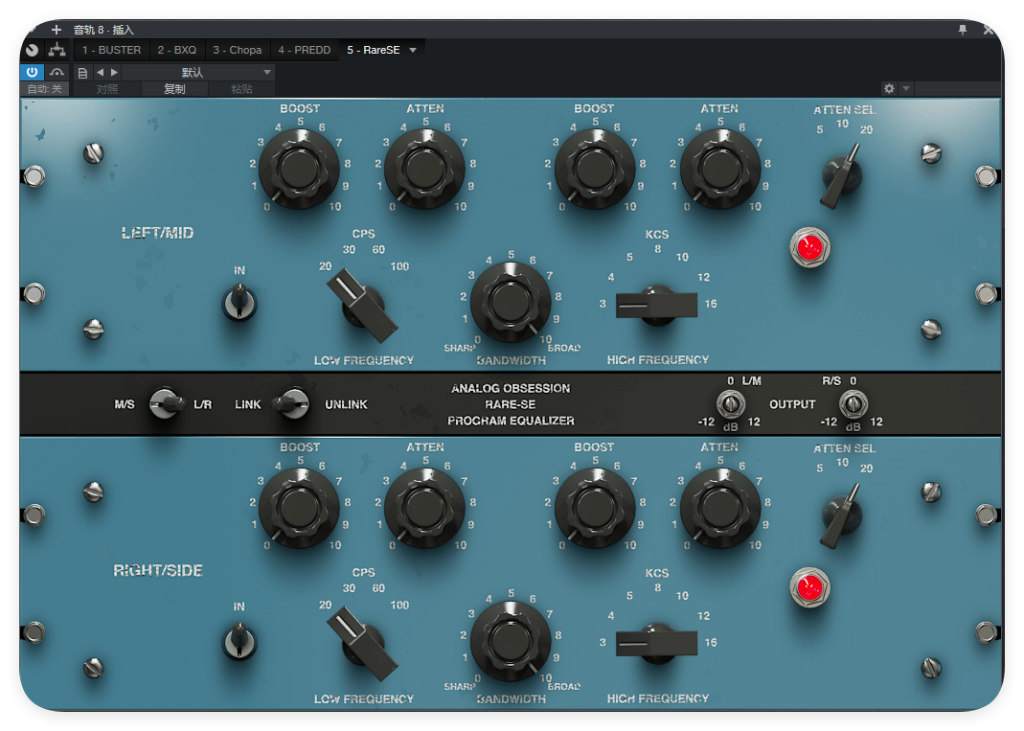Click the 自动: 关 automation mode selector
1024x731 pixels.
[44, 89]
